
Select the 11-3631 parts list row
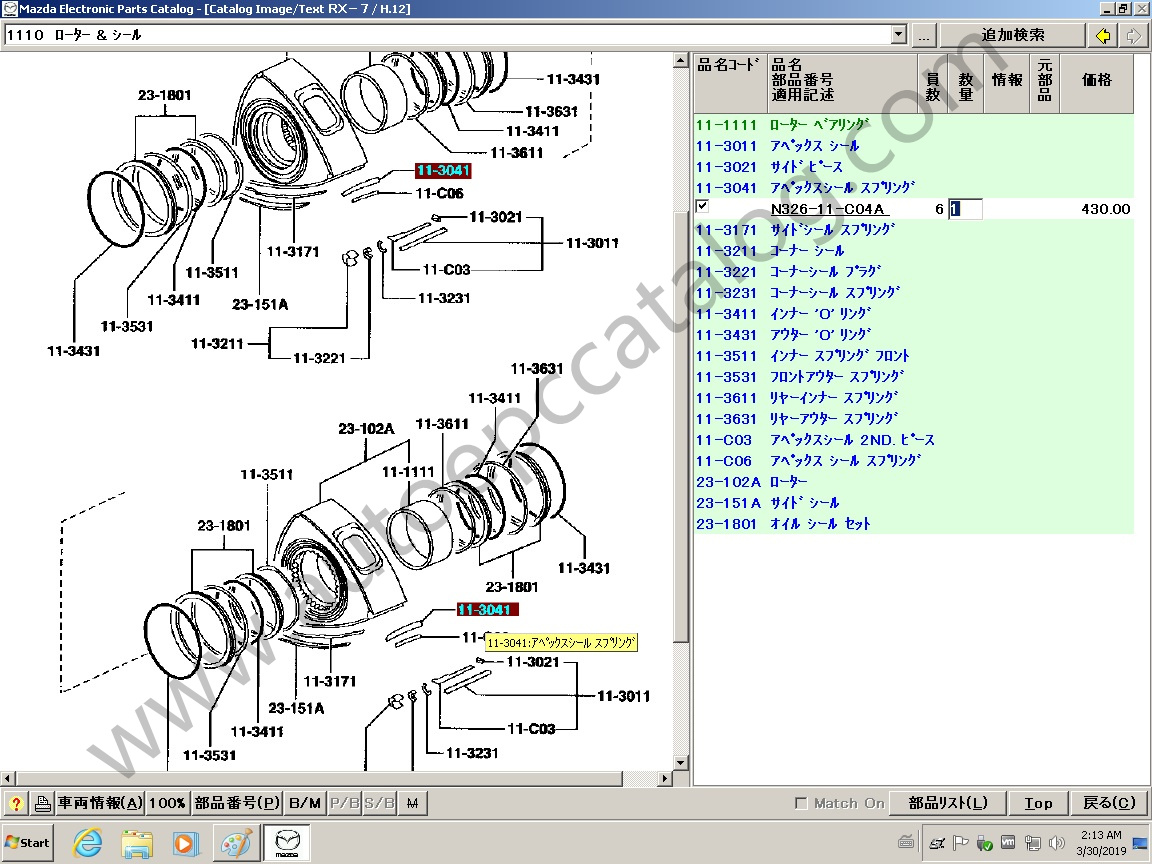[x=913, y=419]
